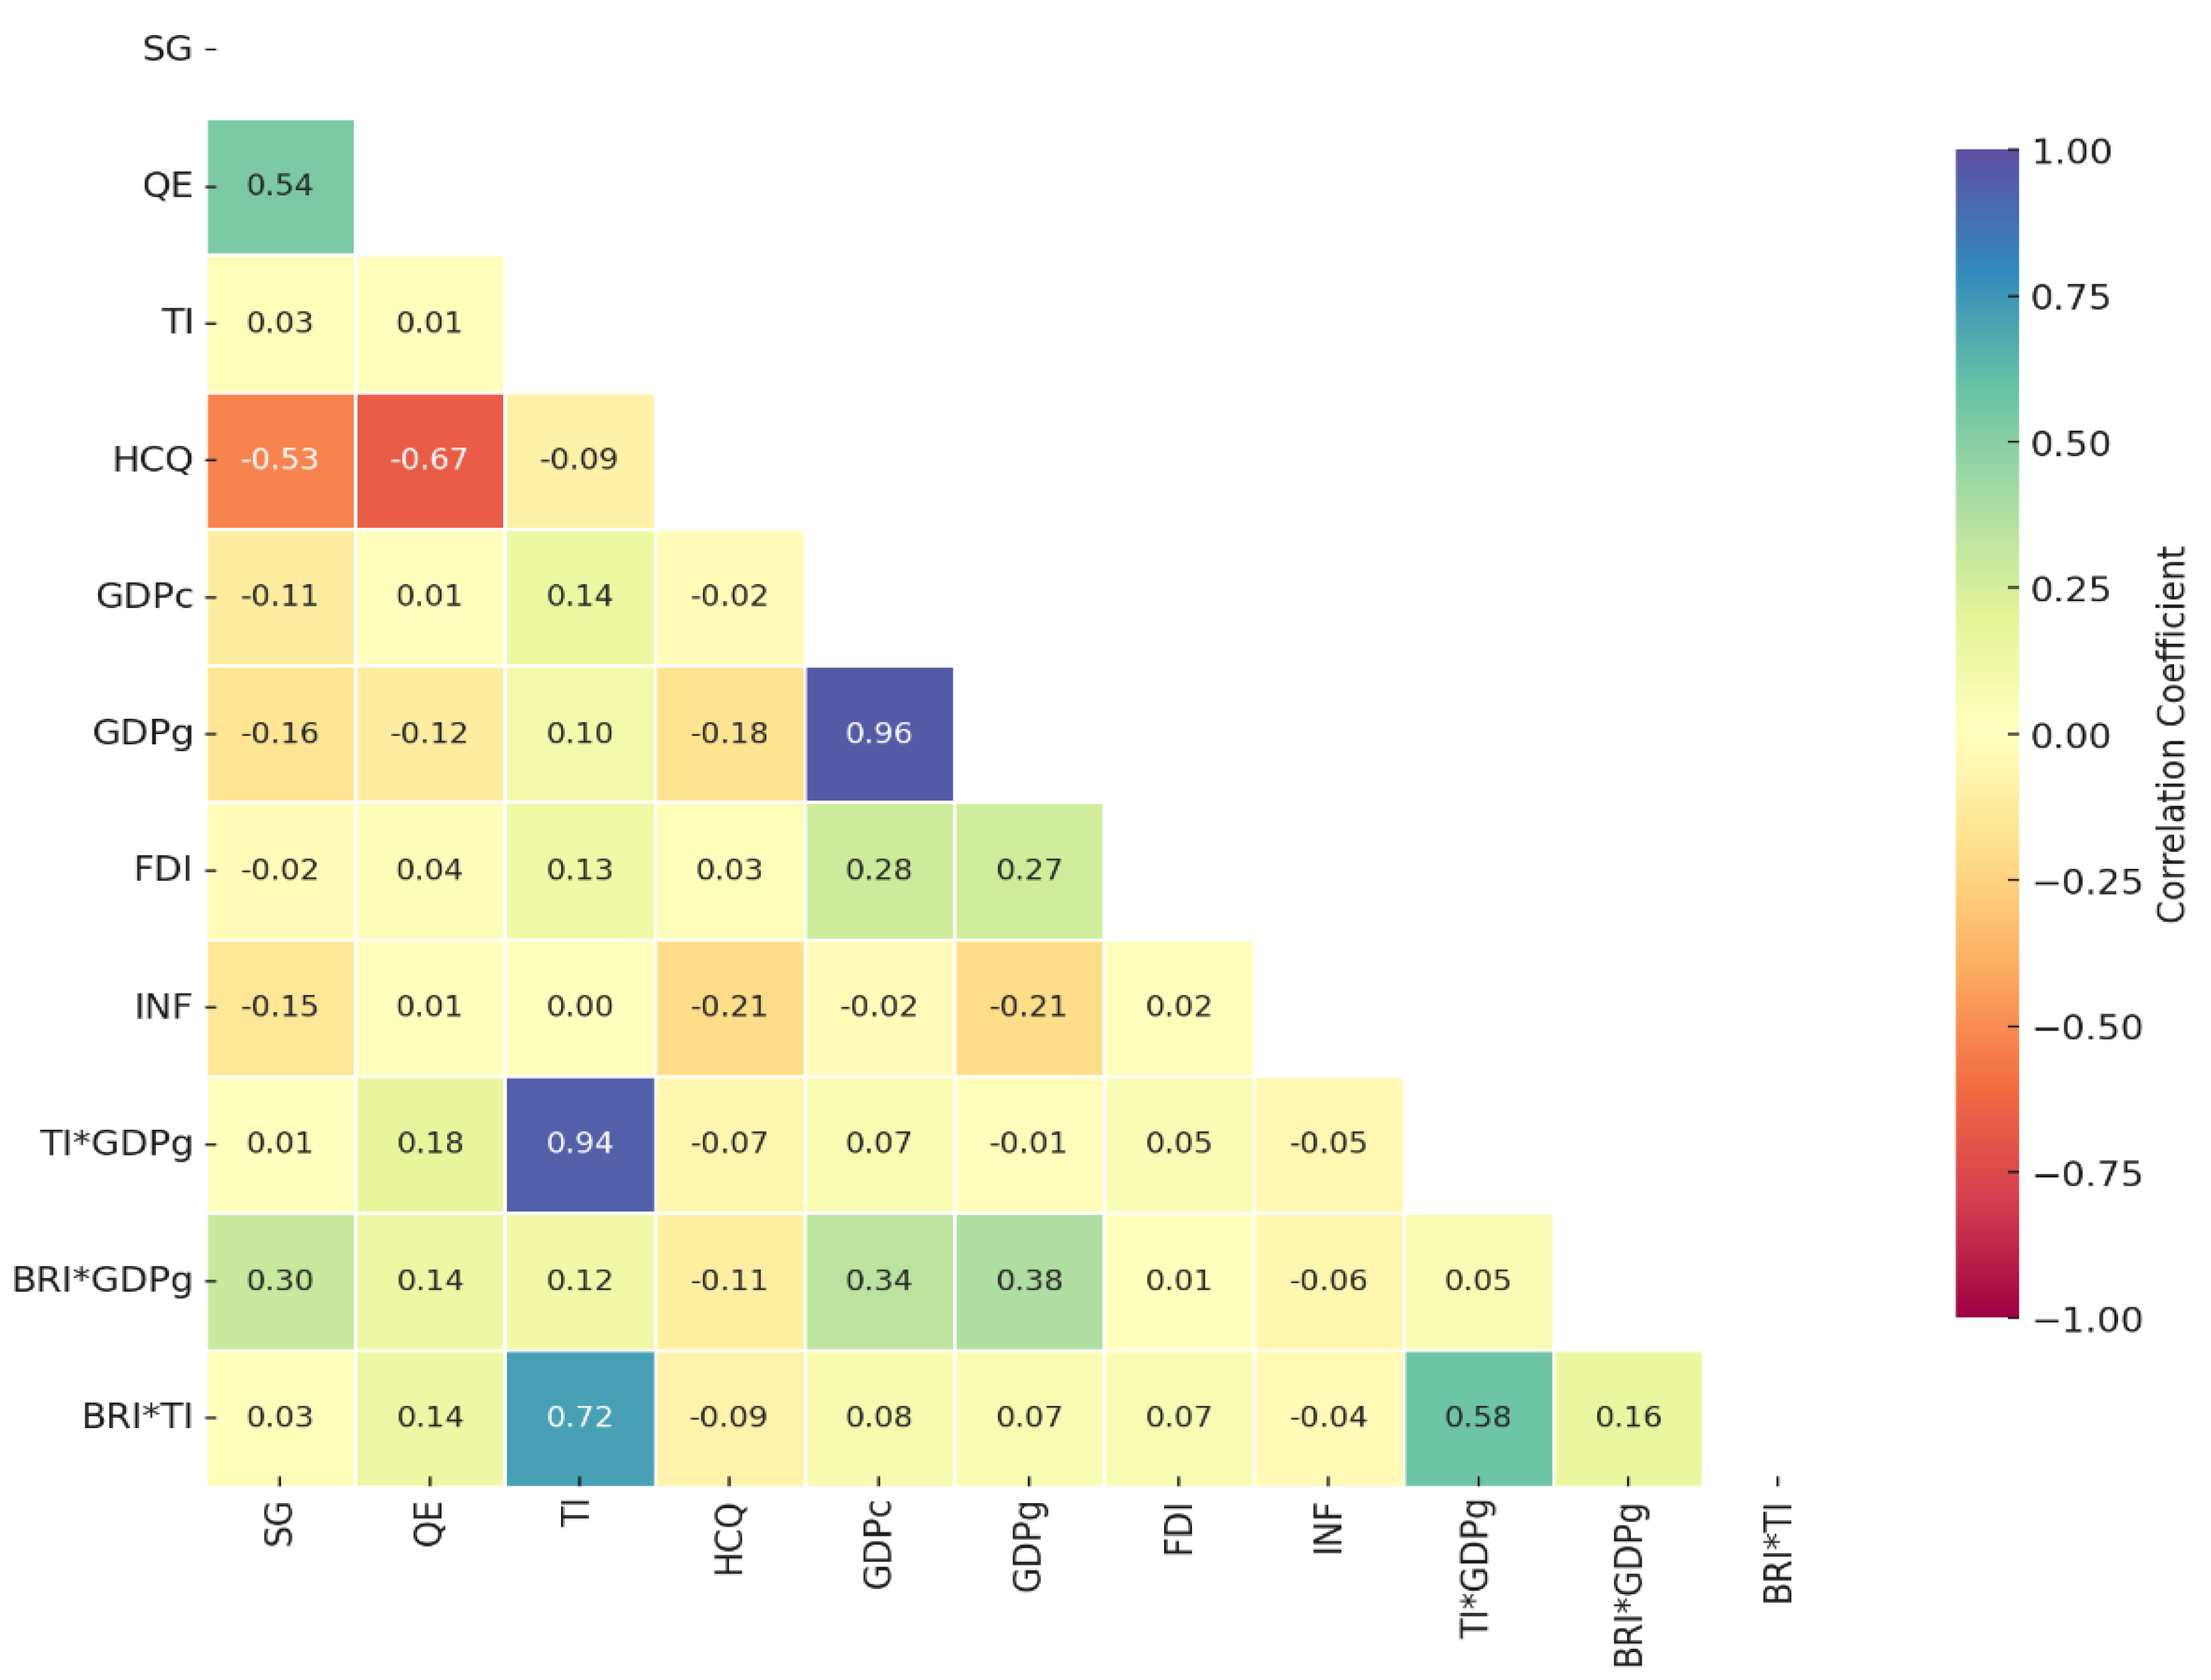
Task: Select the 0.30 BRI*GDPg and SG cell
Action: (280, 1280)
